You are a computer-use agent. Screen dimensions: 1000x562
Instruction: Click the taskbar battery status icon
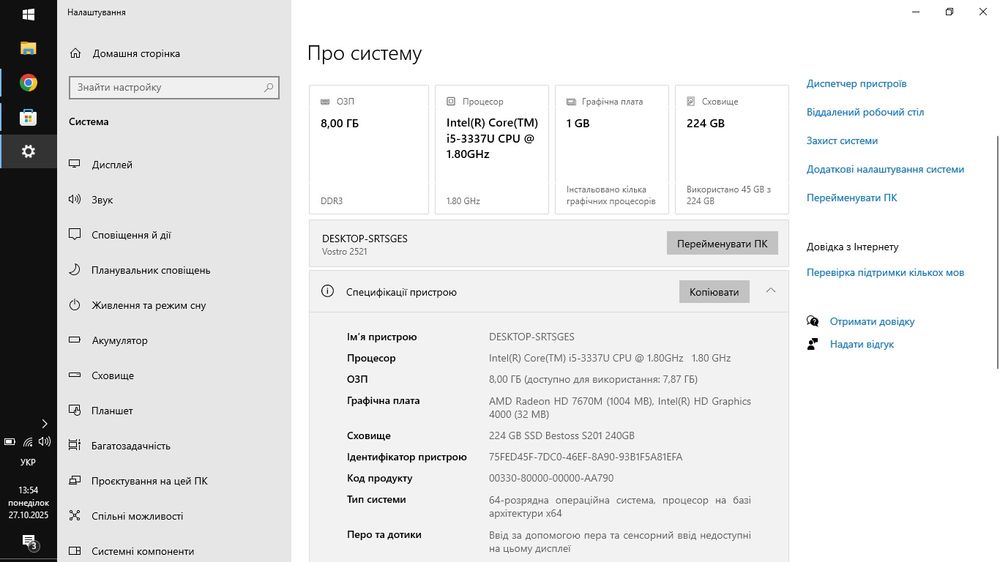(10, 441)
